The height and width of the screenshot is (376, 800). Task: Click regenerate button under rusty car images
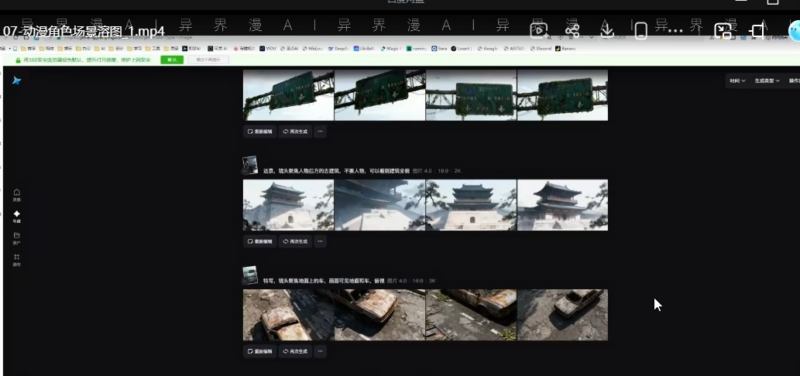[295, 352]
